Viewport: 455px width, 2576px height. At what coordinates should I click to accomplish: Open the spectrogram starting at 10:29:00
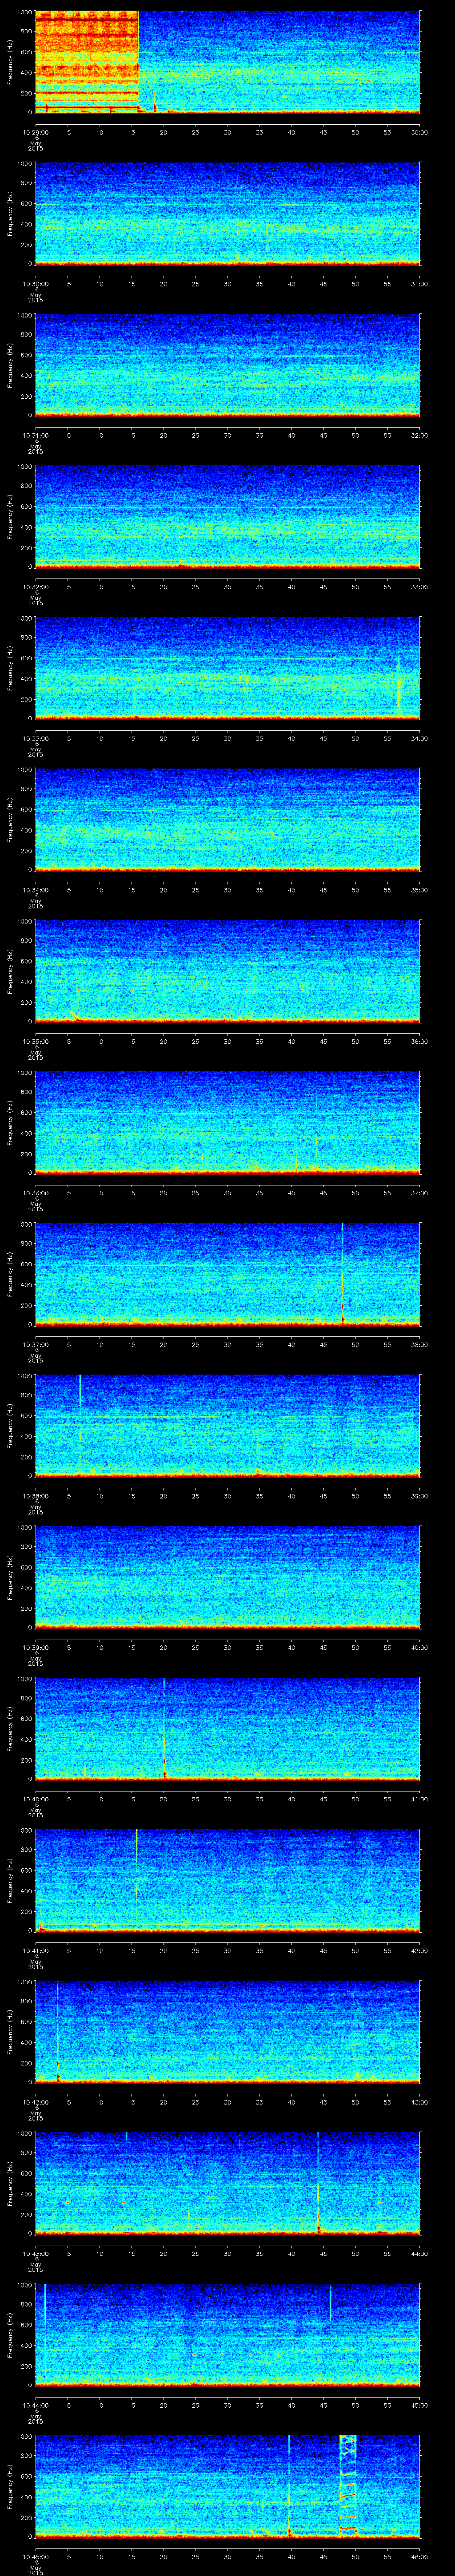pyautogui.click(x=227, y=62)
